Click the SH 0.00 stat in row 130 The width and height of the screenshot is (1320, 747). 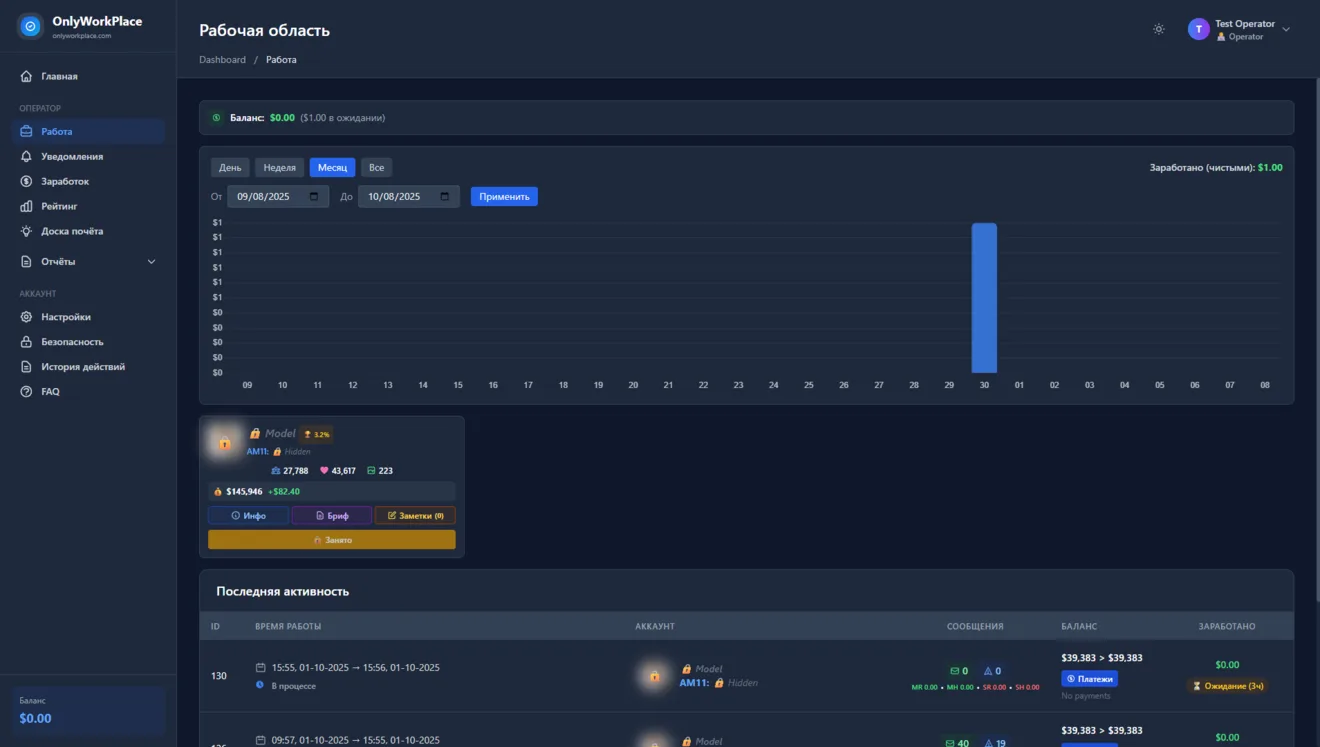click(1026, 687)
